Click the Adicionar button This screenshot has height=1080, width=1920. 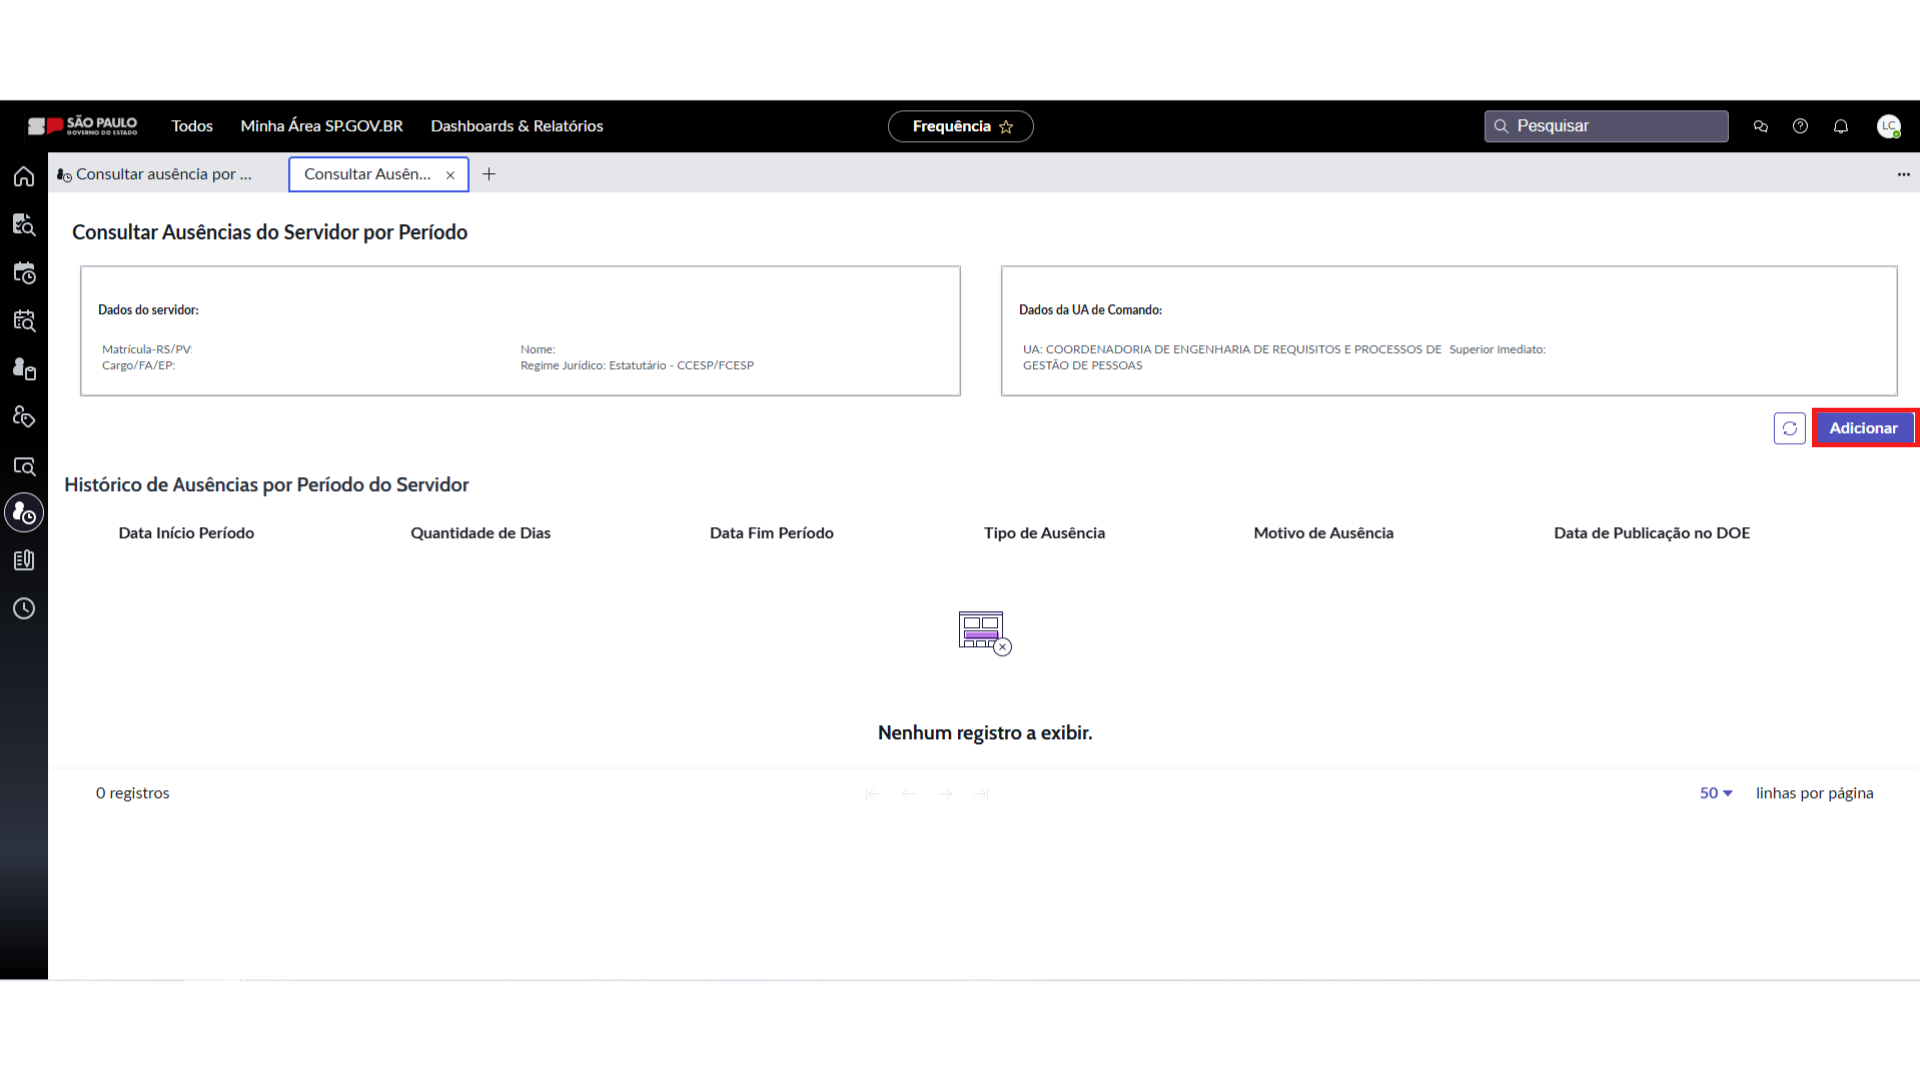pos(1863,428)
